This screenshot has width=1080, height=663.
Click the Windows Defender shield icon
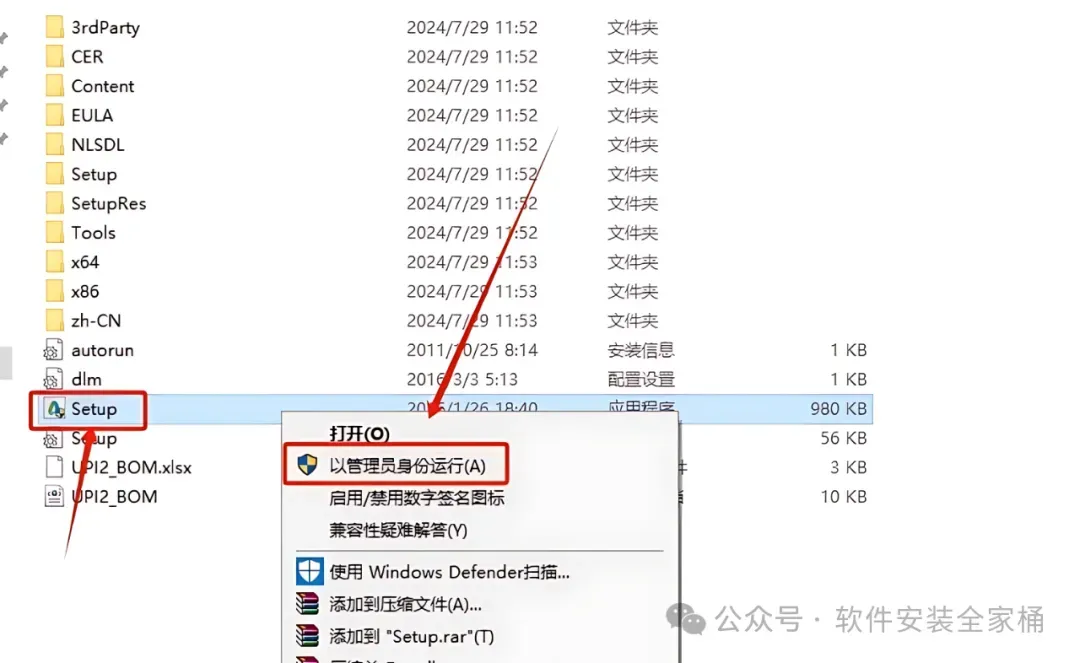pyautogui.click(x=309, y=571)
